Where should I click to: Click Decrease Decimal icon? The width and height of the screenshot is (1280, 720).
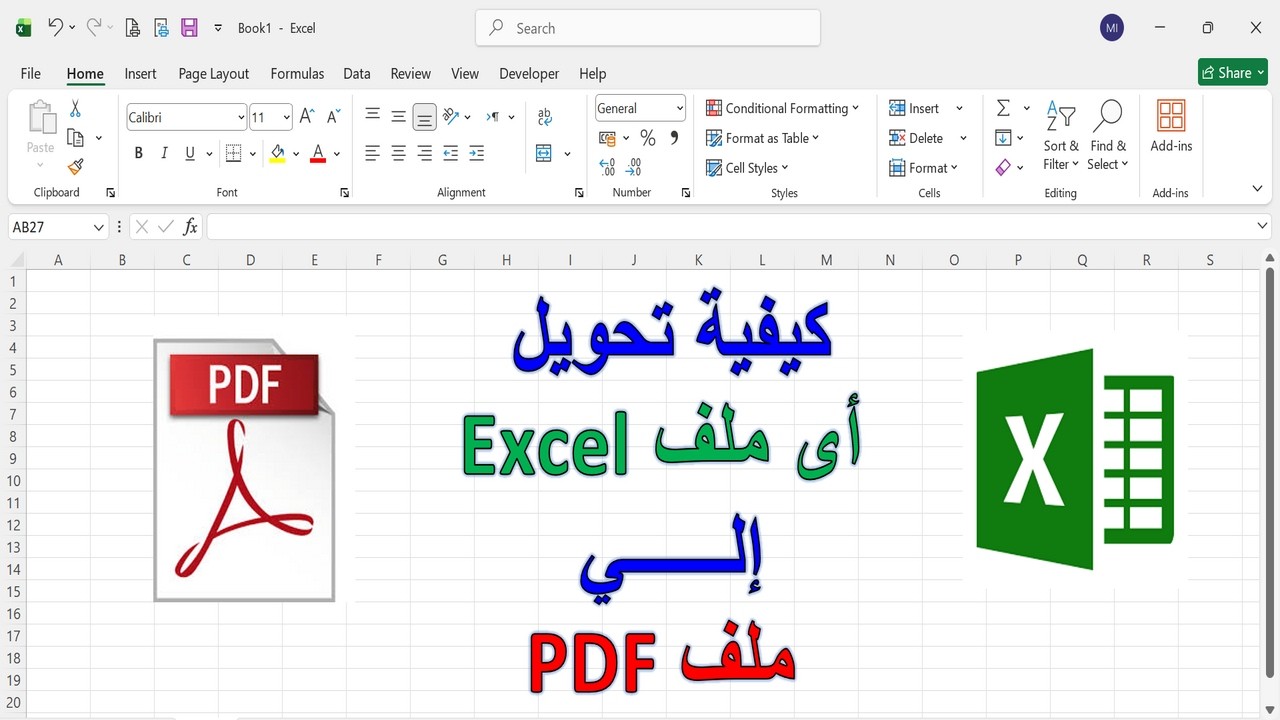click(633, 167)
